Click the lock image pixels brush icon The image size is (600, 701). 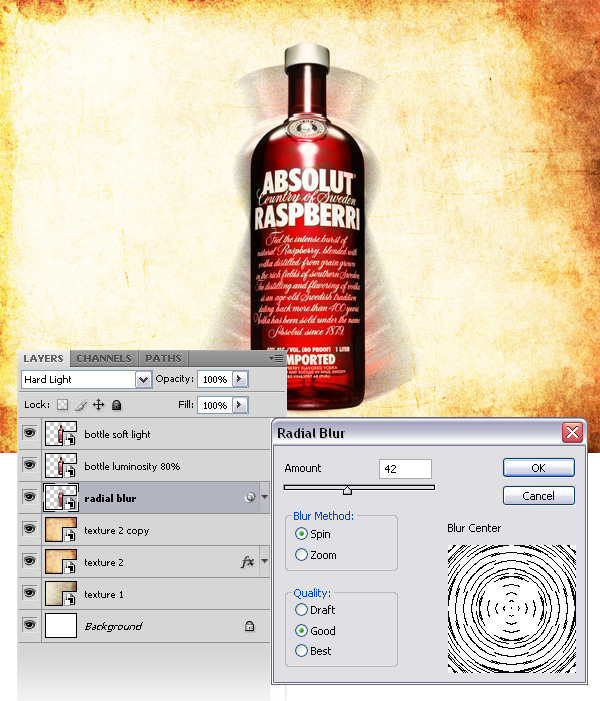point(81,405)
